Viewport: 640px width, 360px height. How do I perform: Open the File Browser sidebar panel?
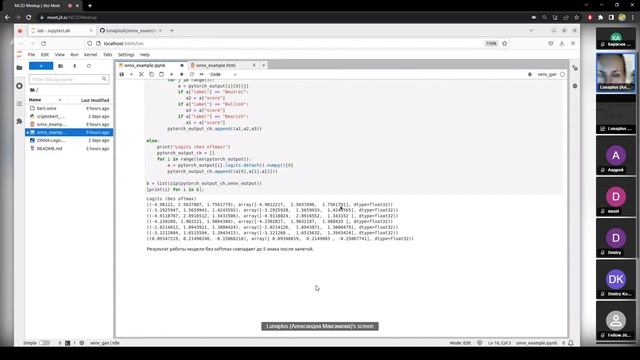pyautogui.click(x=19, y=68)
